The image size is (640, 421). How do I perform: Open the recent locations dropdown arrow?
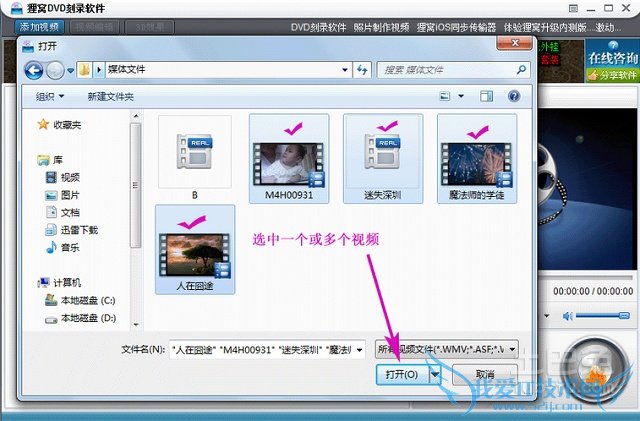tap(70, 71)
